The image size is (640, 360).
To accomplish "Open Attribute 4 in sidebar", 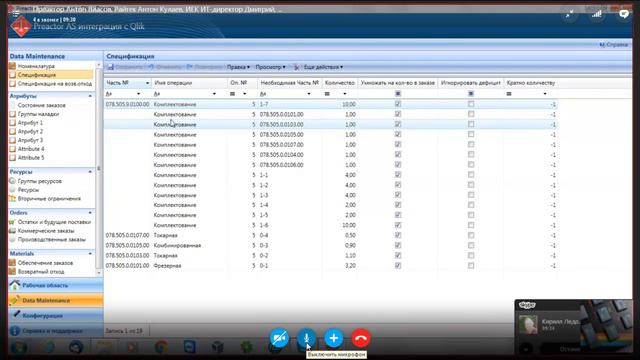I will (31, 149).
